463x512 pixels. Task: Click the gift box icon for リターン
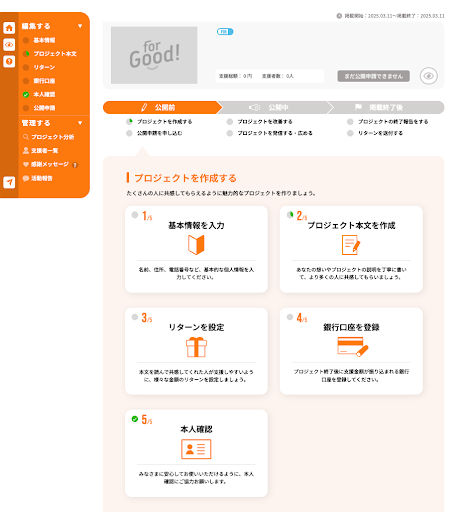(x=196, y=347)
